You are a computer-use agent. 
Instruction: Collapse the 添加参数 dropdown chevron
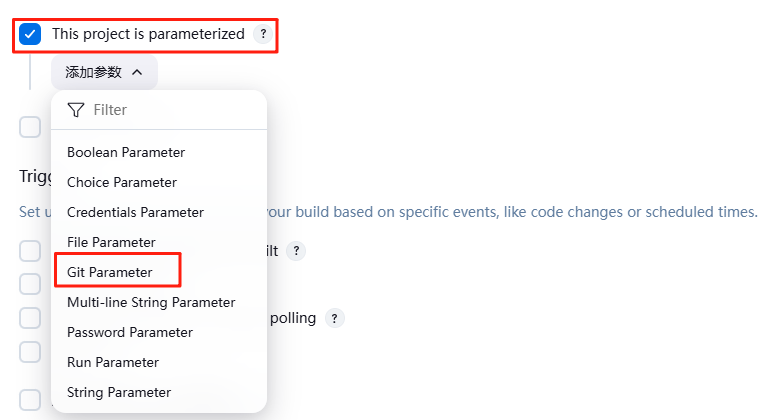pyautogui.click(x=137, y=72)
